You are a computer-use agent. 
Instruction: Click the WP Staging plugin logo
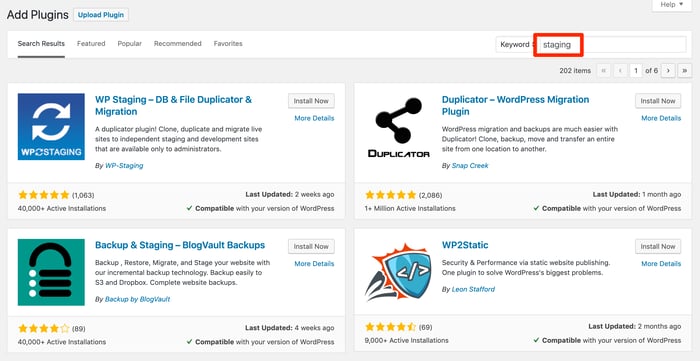[x=51, y=127]
